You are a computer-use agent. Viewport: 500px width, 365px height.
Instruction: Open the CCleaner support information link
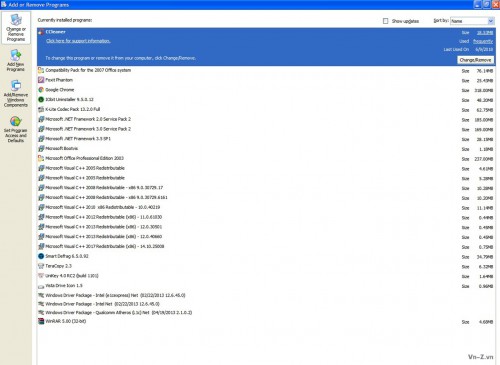point(78,41)
